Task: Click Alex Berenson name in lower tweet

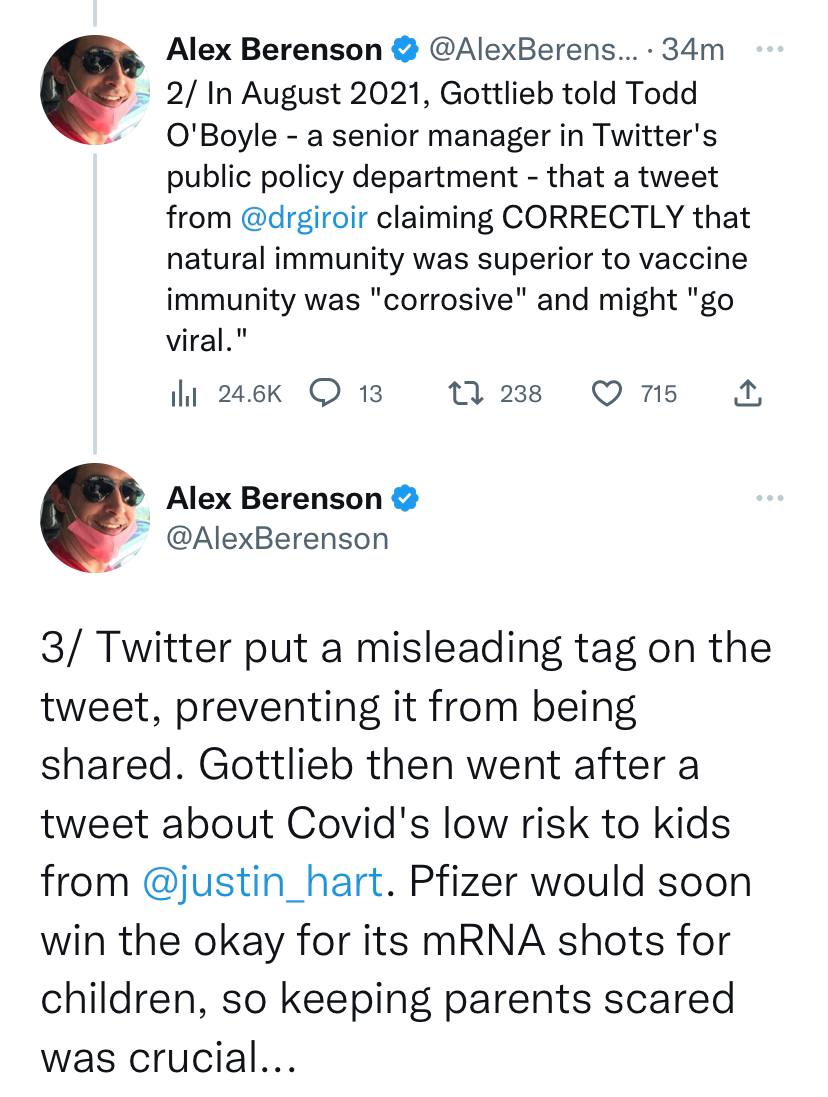Action: click(274, 499)
